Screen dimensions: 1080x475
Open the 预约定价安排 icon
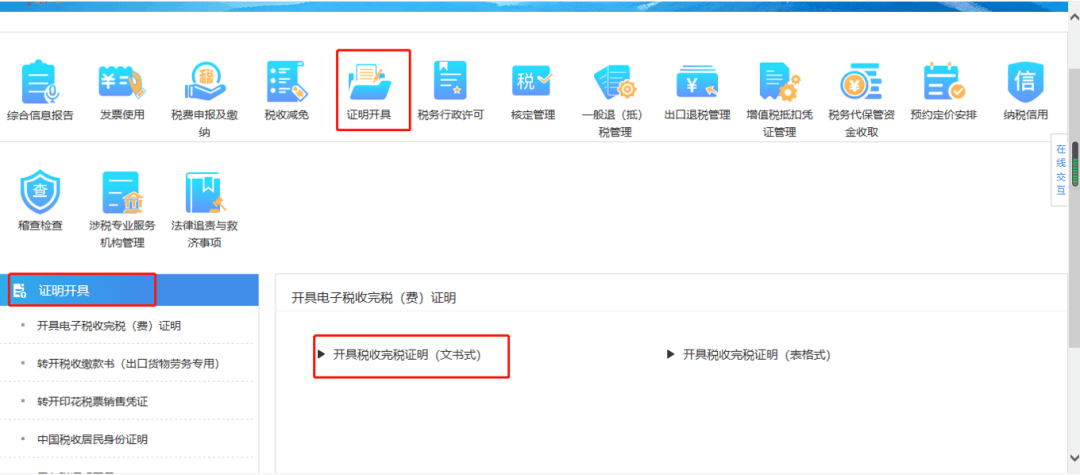click(x=944, y=83)
